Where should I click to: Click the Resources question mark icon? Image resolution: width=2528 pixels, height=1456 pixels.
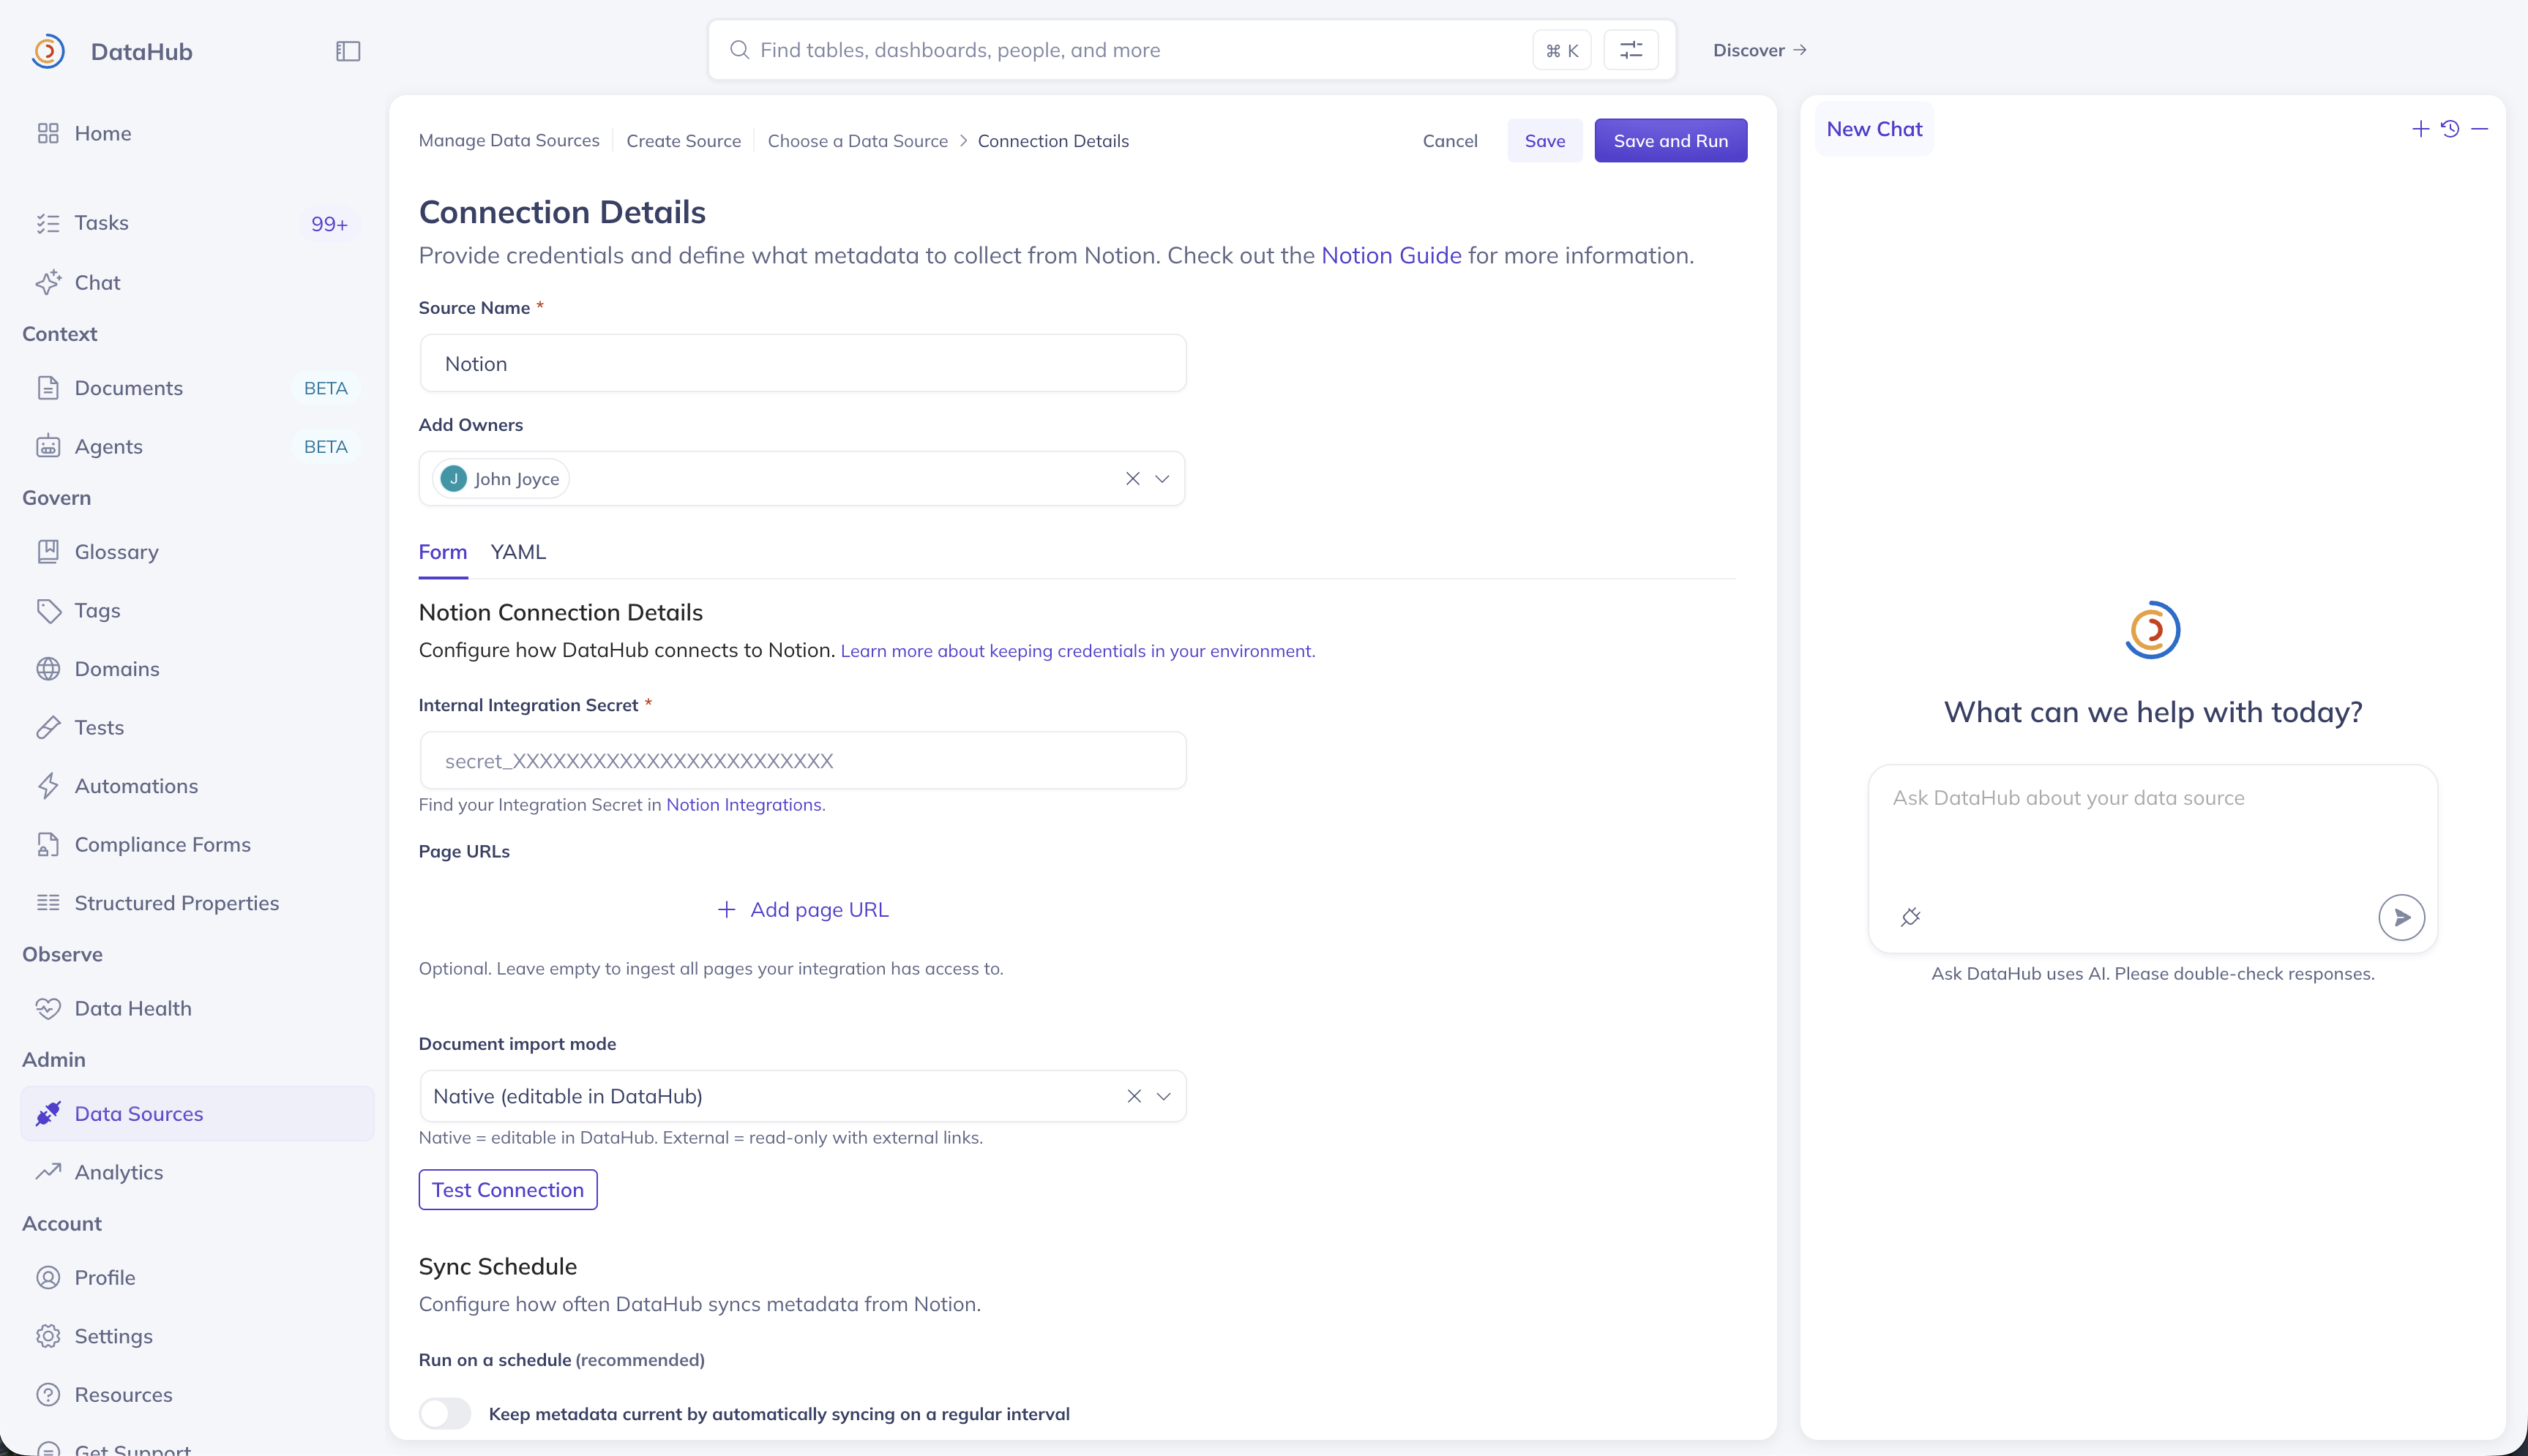[x=48, y=1395]
